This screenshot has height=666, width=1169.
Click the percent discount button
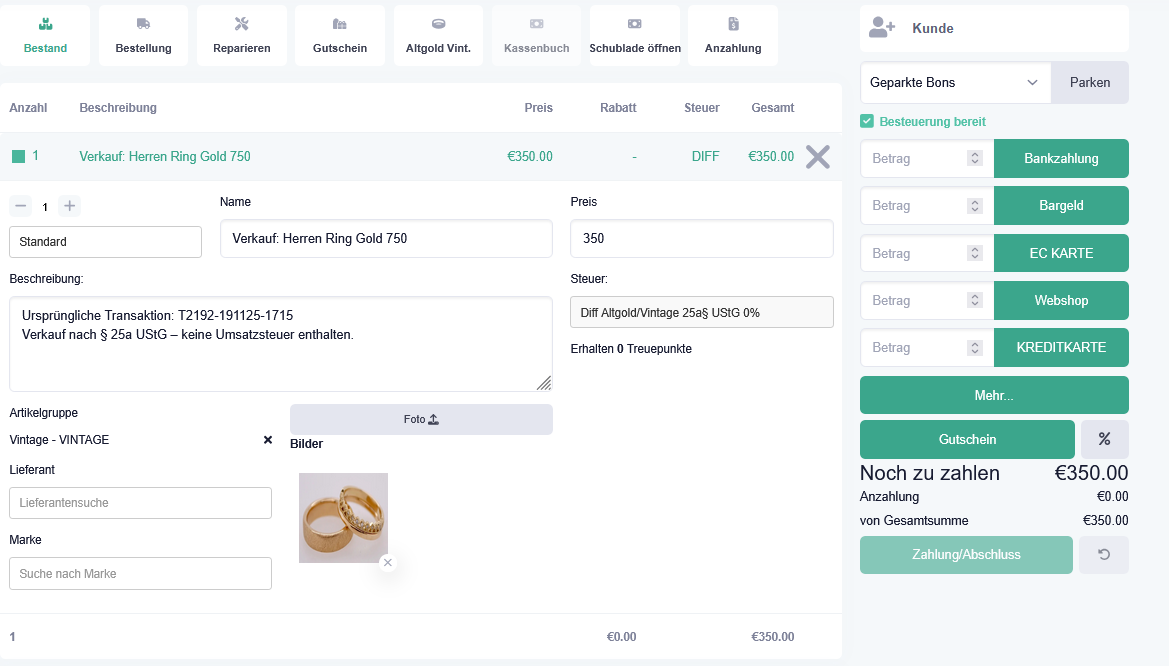1104,439
